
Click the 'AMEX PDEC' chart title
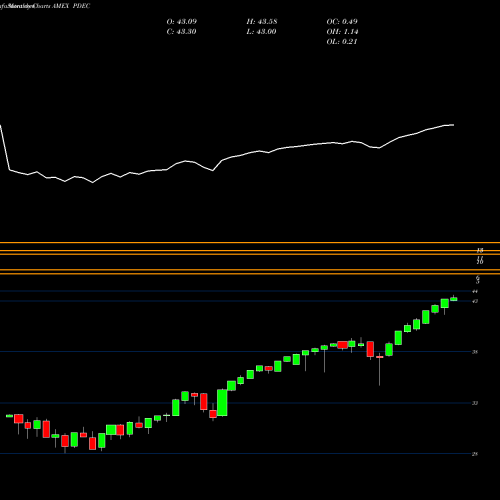click(x=71, y=6)
